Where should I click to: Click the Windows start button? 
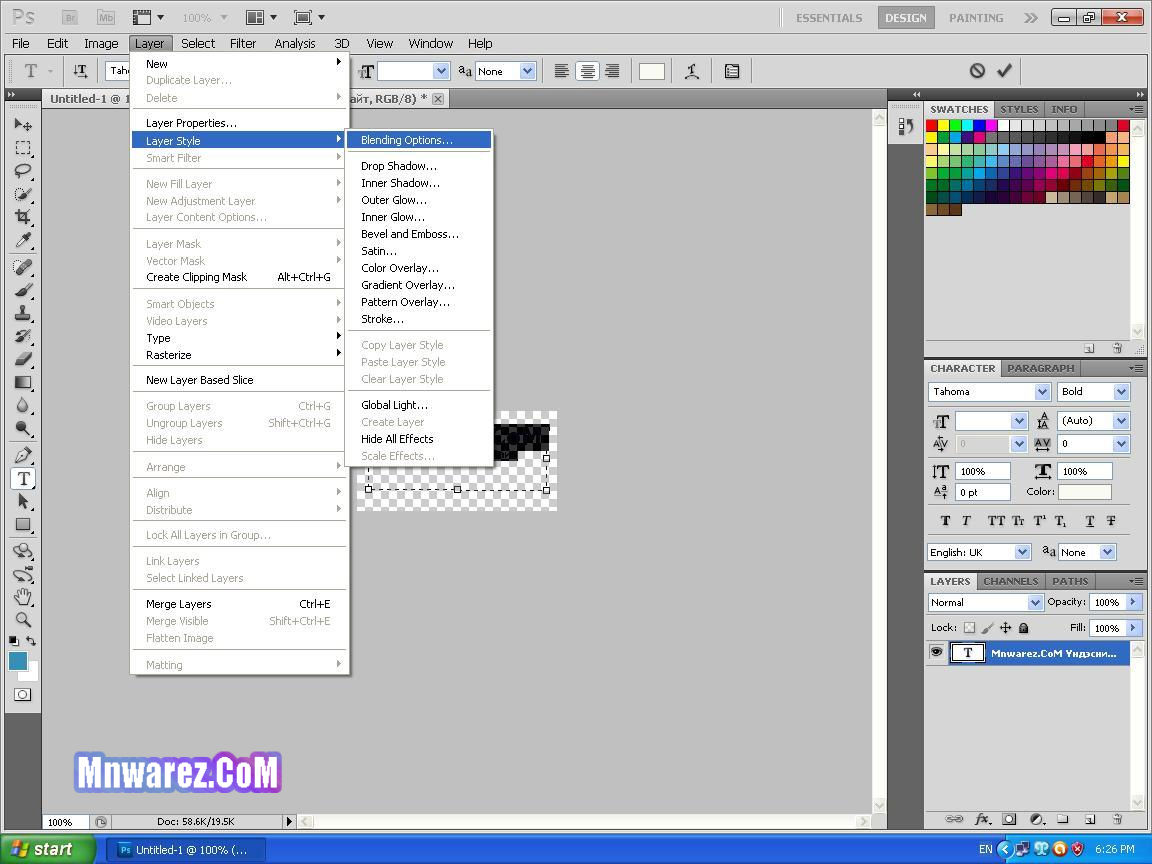[48, 849]
